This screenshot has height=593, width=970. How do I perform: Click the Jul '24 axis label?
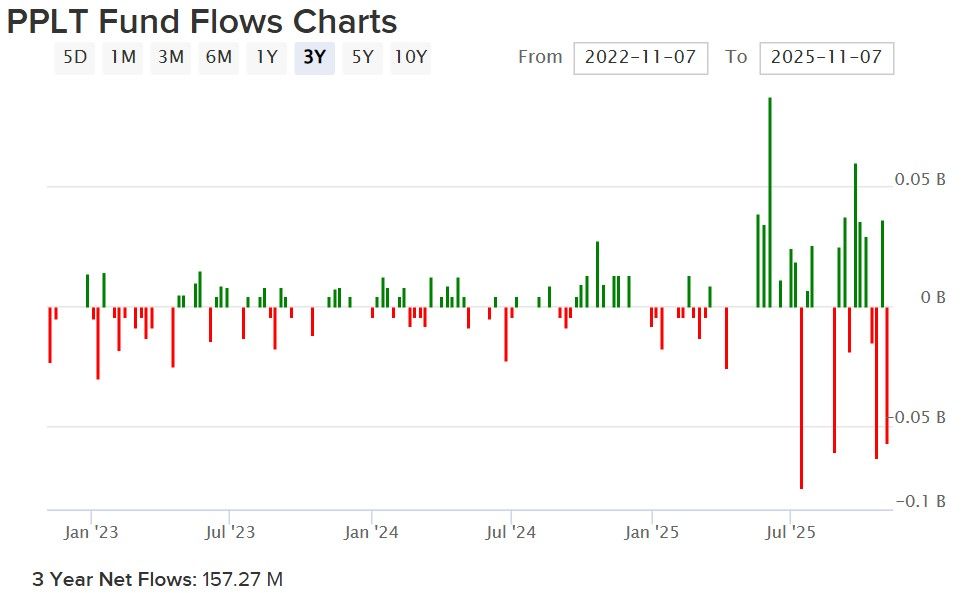click(x=510, y=533)
